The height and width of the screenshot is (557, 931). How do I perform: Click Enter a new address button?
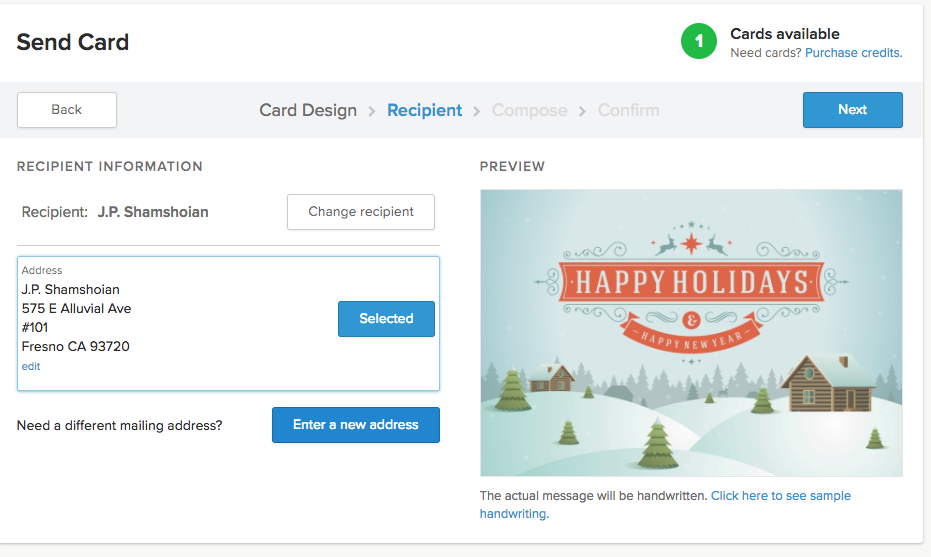(x=356, y=425)
